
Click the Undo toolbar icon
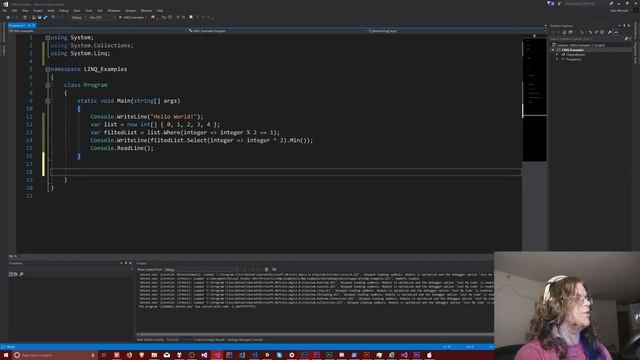tap(53, 18)
